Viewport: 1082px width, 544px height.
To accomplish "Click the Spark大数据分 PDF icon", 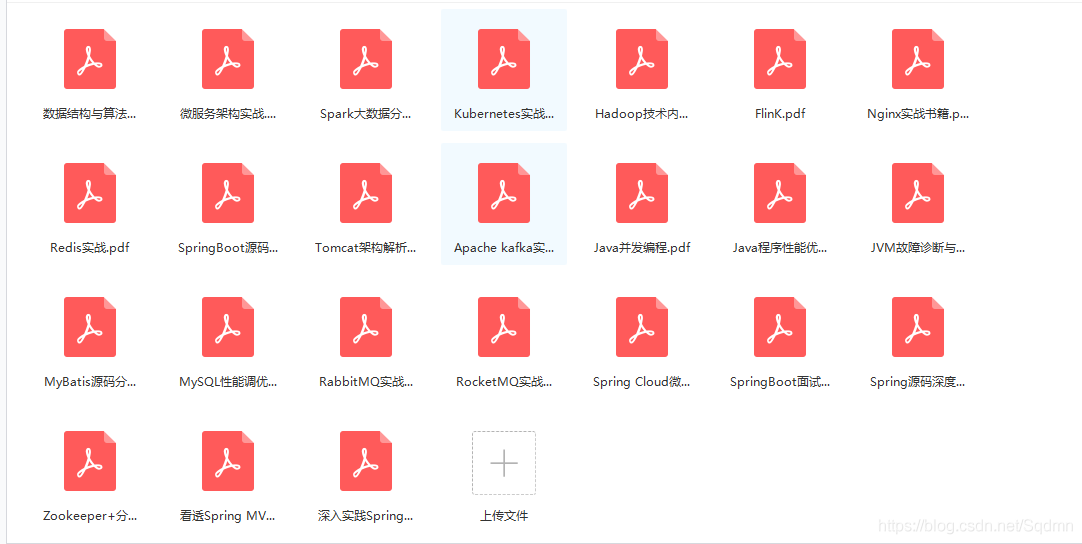I will coord(366,59).
